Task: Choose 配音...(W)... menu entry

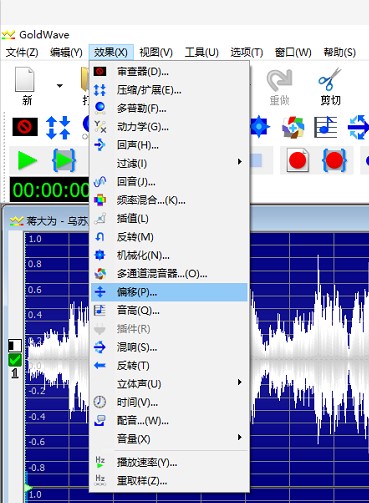Action: pyautogui.click(x=169, y=421)
